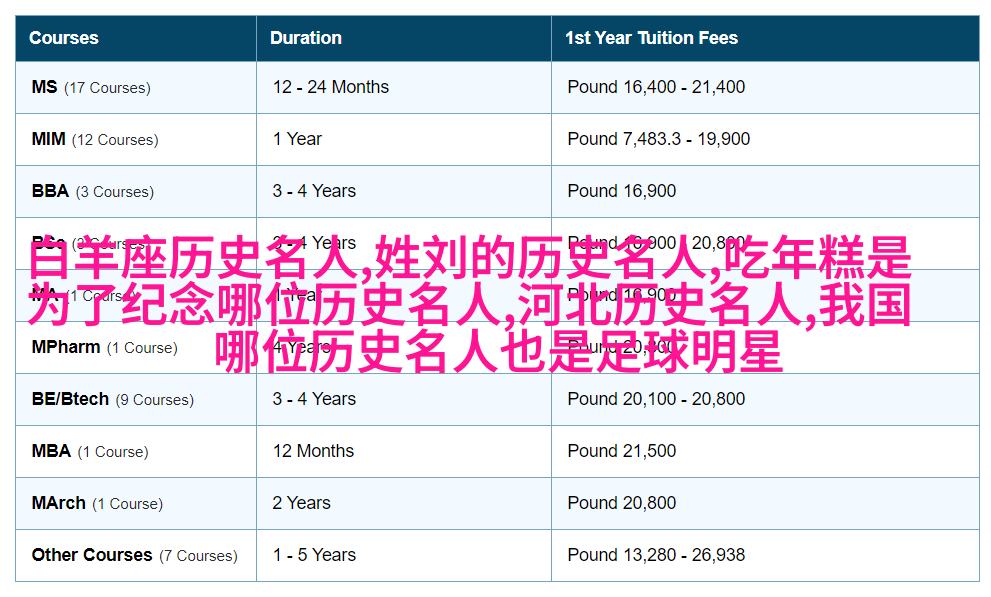Screen dimensions: 991x597
Task: Click the Pound 13,280 - 26,938 fee cell
Action: click(656, 555)
